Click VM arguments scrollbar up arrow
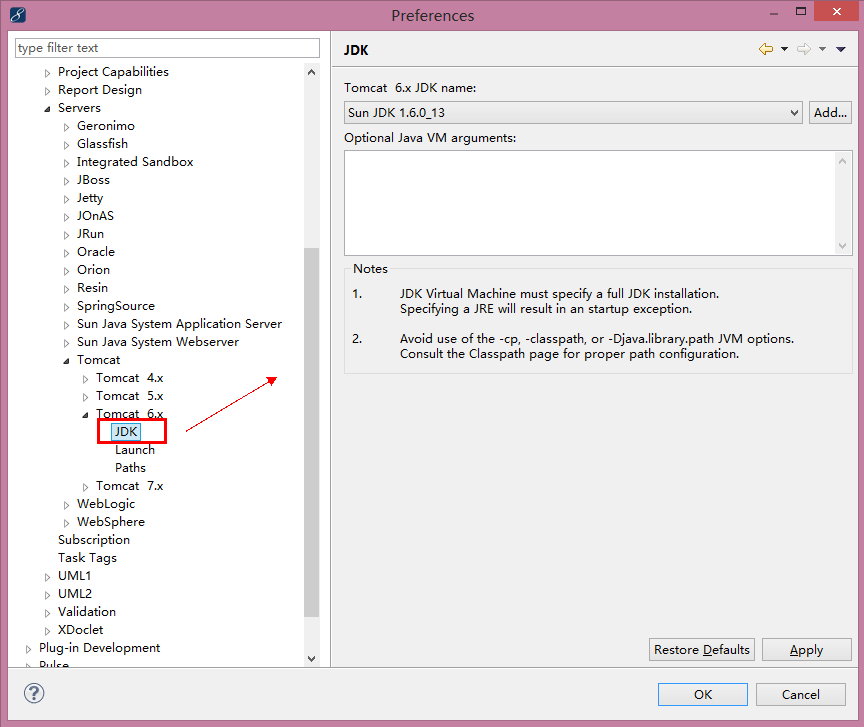Screen dimensions: 864x727 click(843, 161)
